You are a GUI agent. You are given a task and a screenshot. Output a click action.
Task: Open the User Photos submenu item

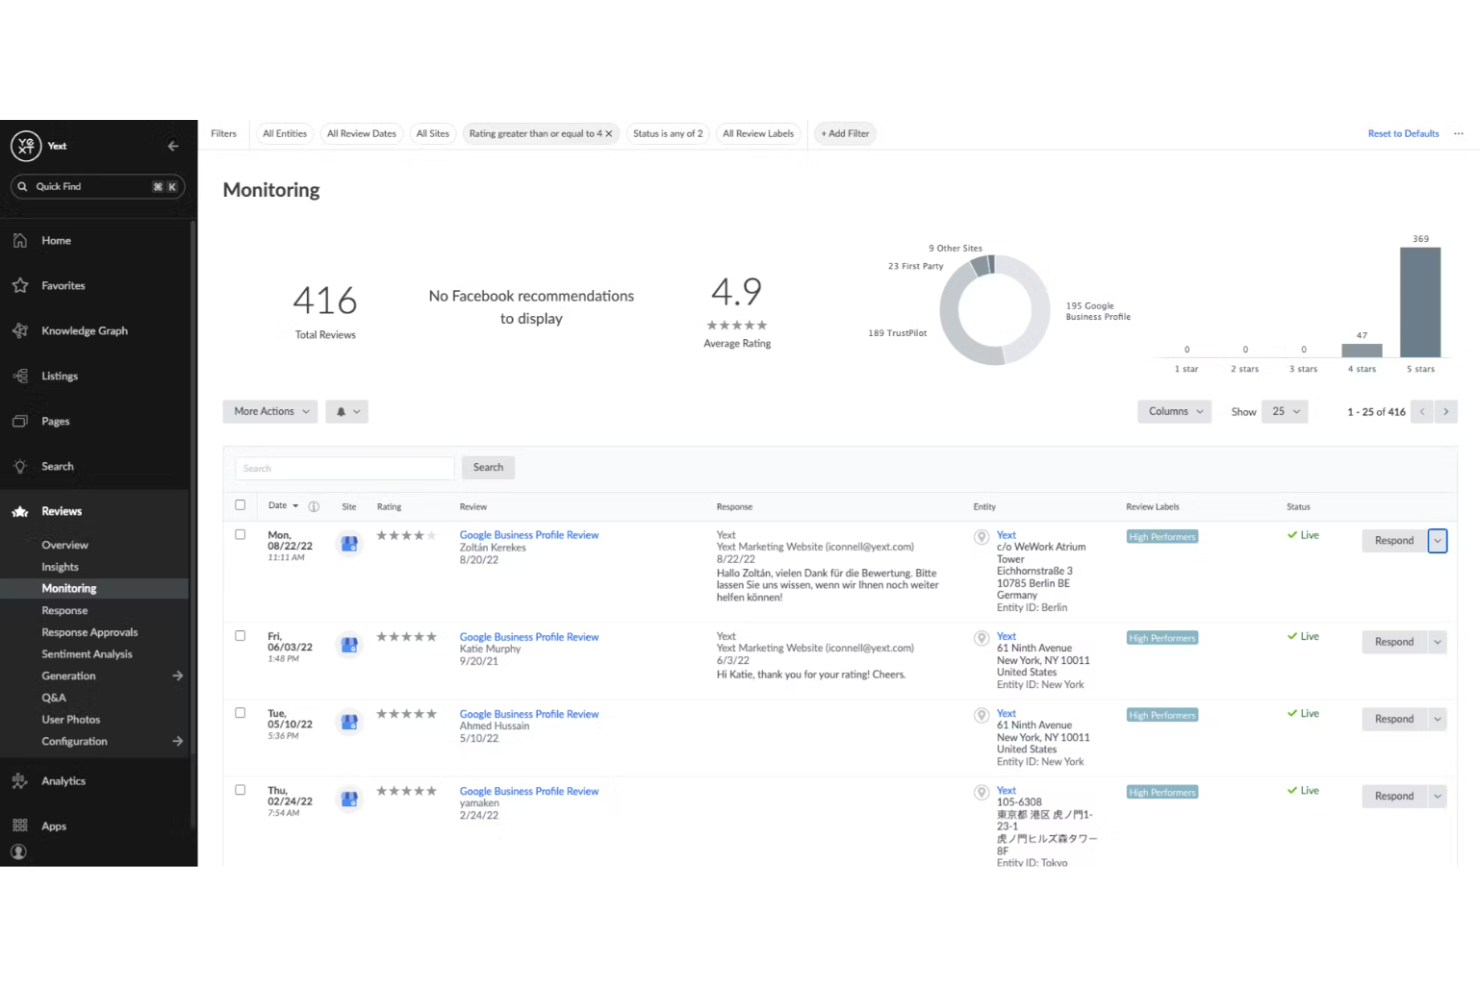coord(71,720)
